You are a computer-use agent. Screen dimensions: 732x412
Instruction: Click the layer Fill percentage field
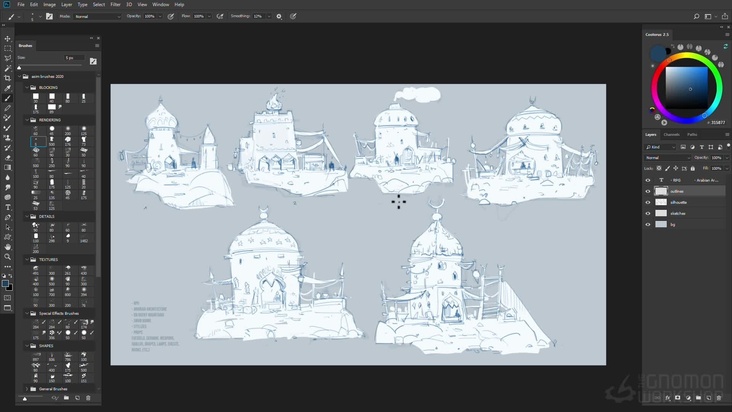tap(717, 168)
